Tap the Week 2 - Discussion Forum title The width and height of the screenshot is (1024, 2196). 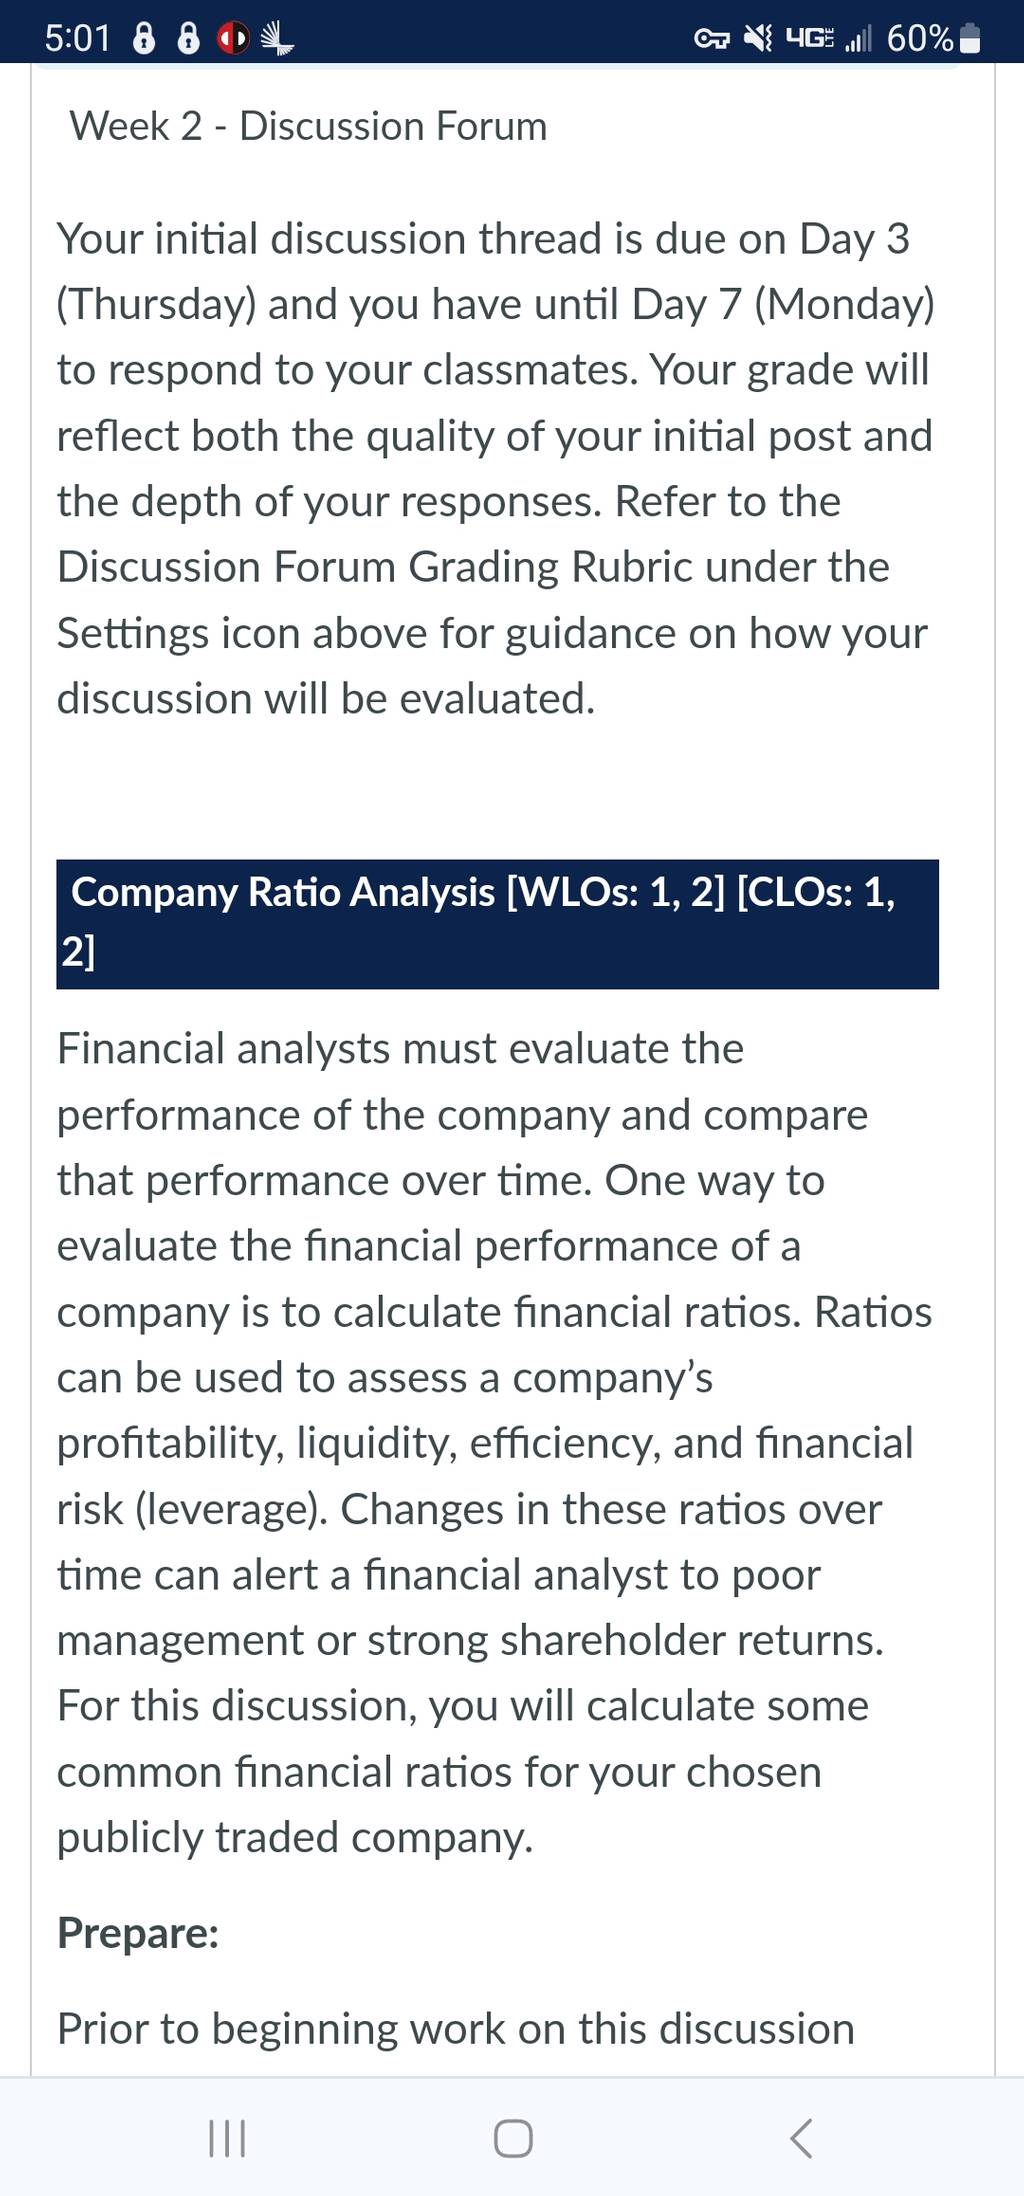coord(308,126)
